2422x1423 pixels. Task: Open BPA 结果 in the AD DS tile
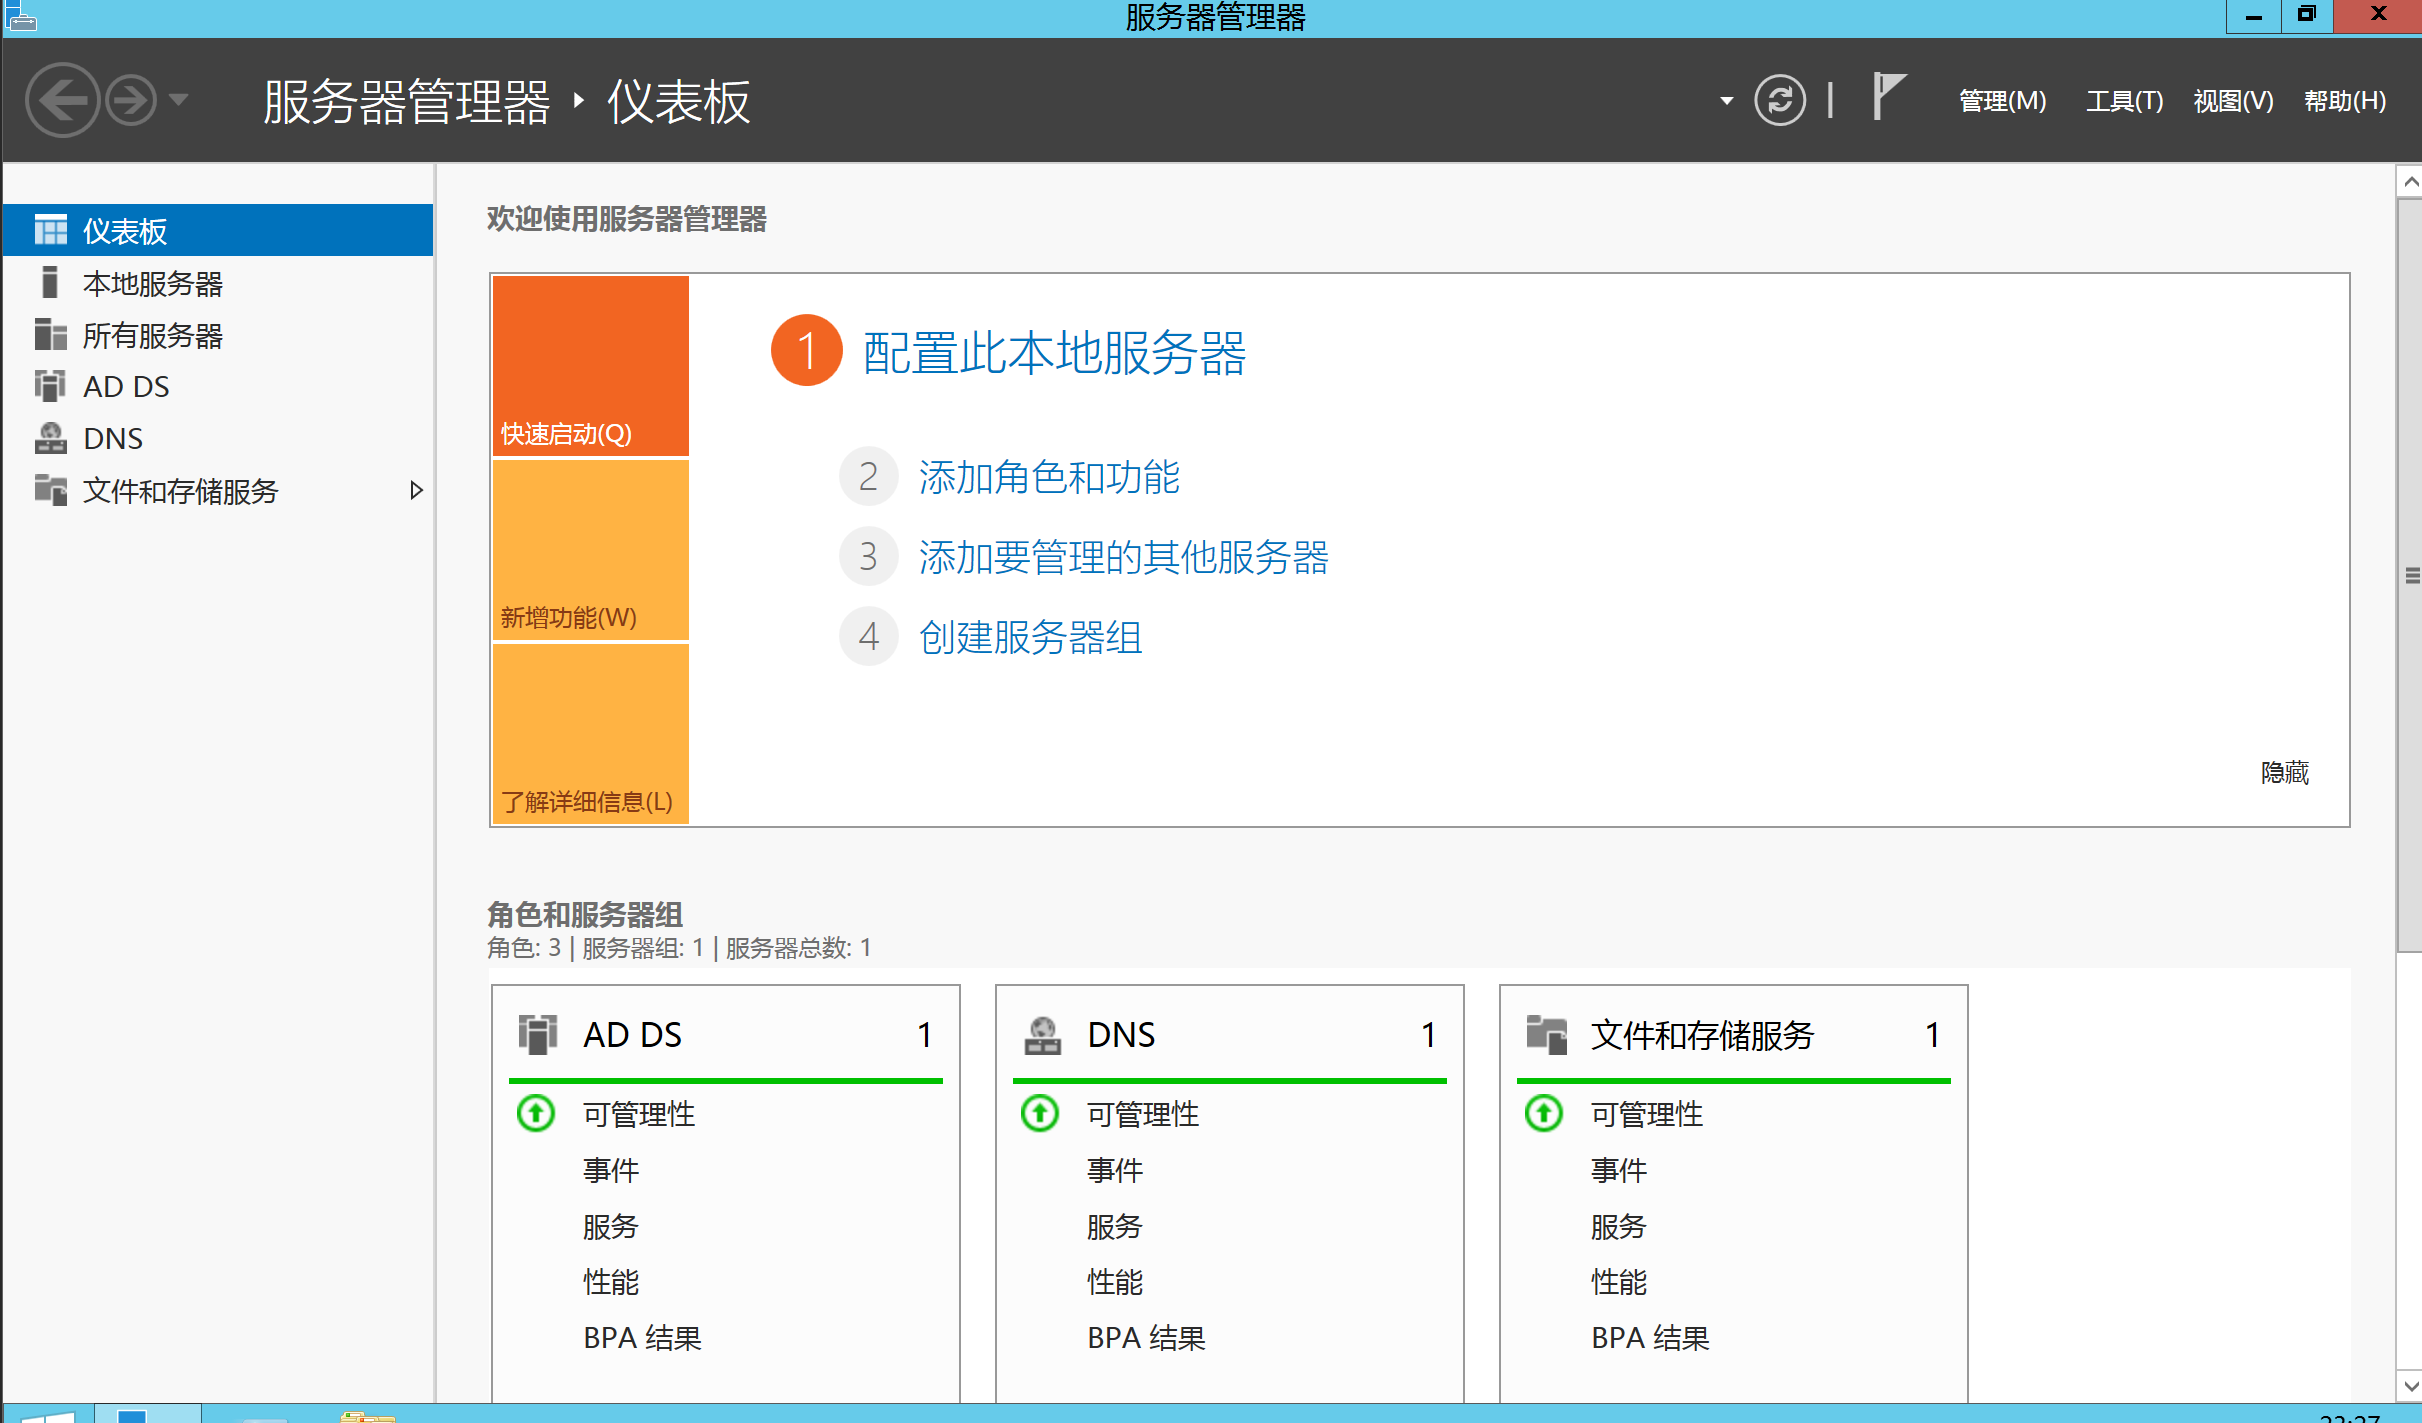pyautogui.click(x=643, y=1338)
